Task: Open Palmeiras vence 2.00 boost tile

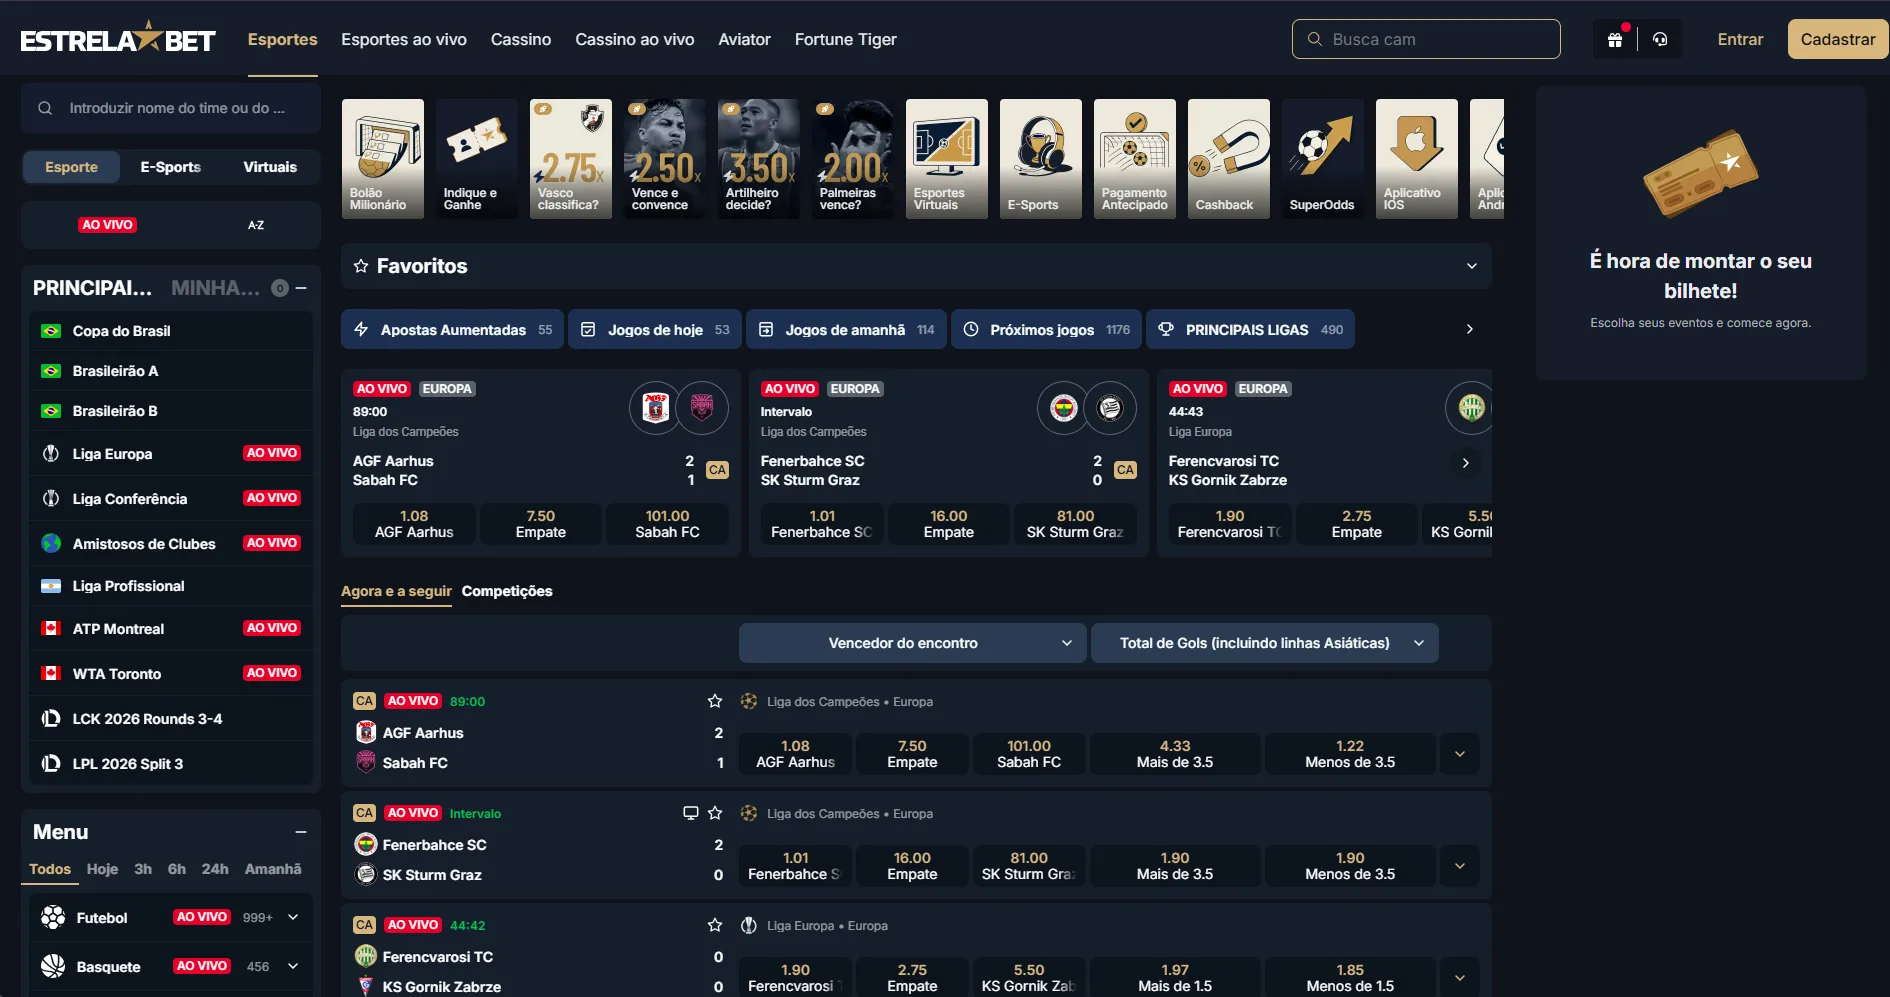Action: (853, 158)
